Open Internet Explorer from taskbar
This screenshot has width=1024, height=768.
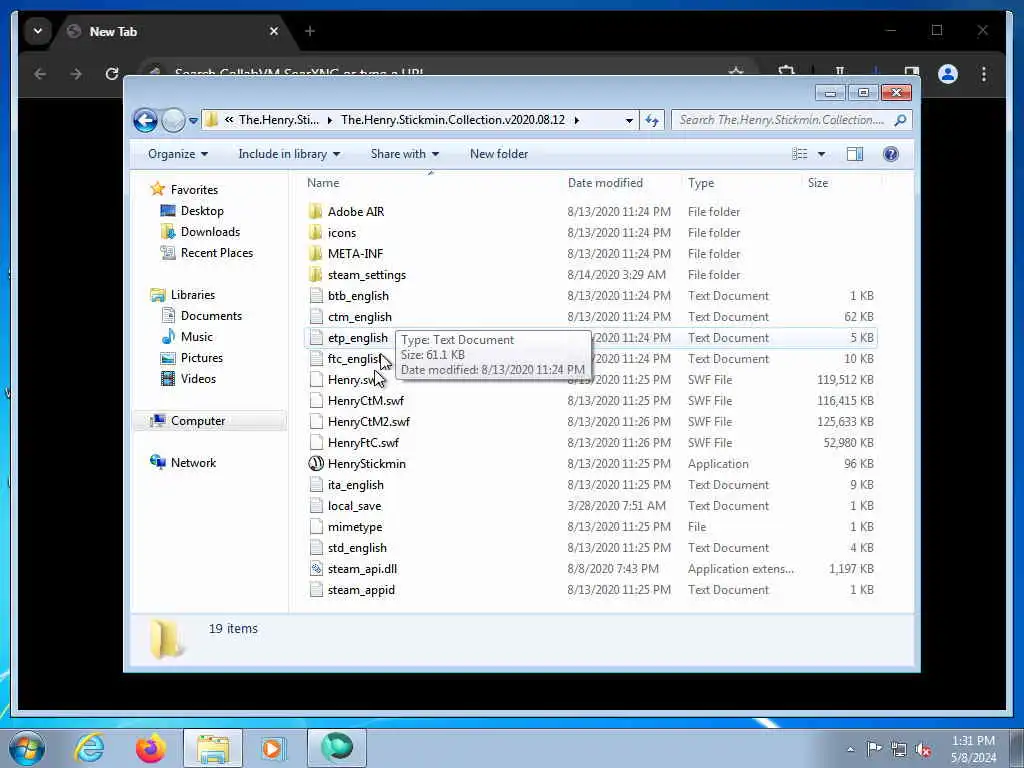pyautogui.click(x=89, y=748)
